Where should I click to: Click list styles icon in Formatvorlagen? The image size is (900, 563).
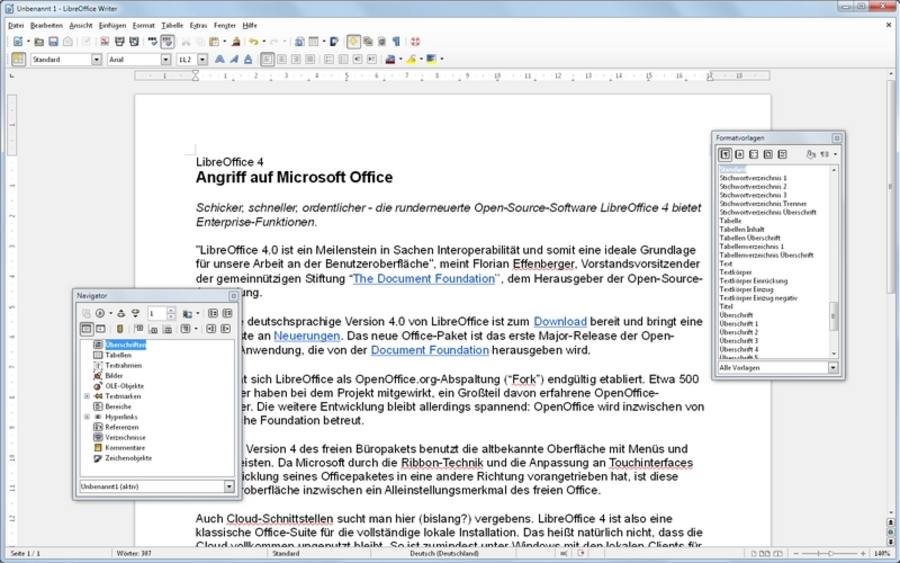(782, 154)
